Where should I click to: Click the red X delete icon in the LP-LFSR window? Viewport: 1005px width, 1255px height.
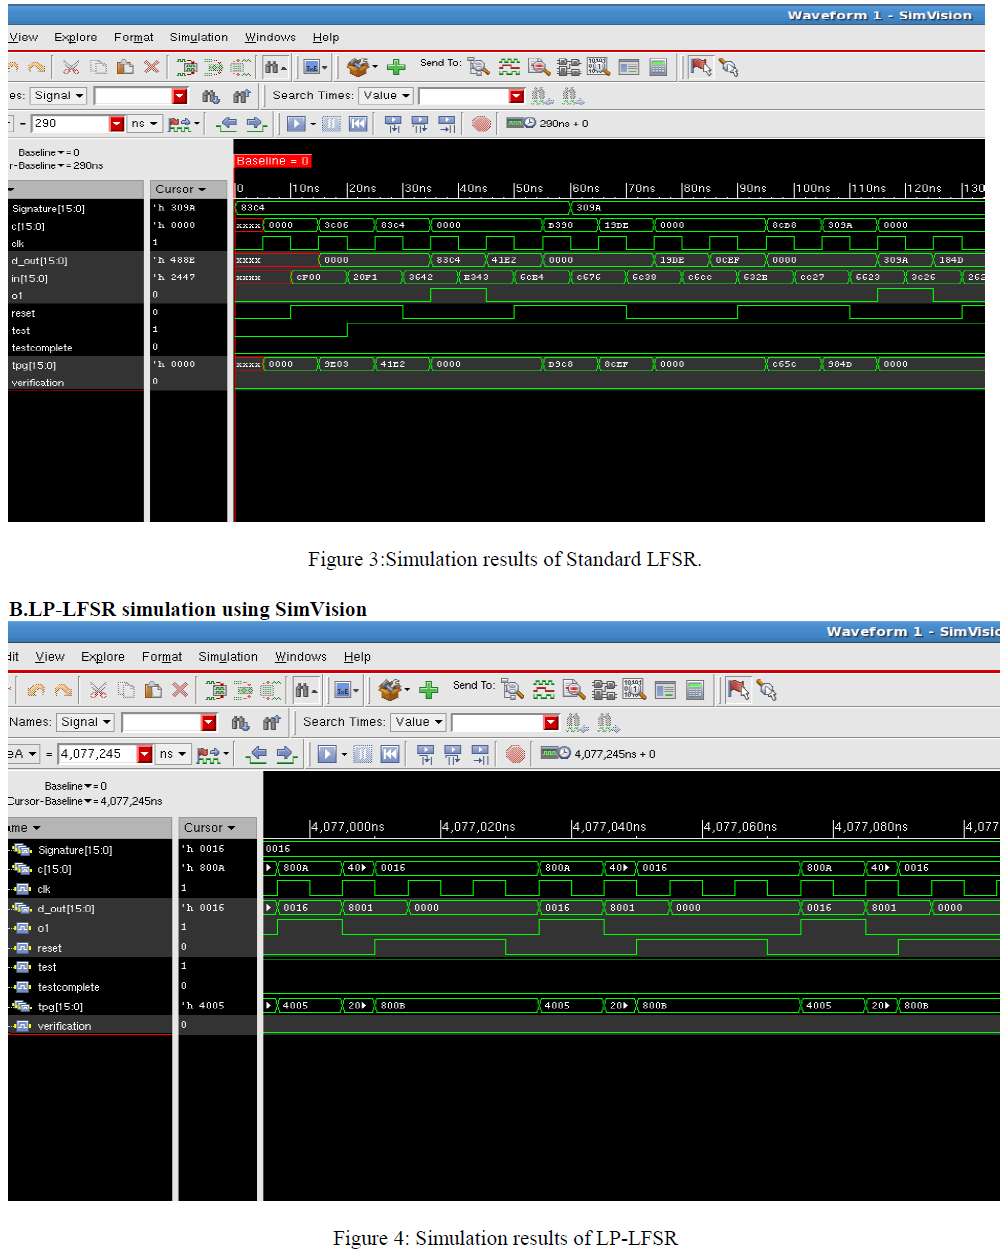click(180, 690)
